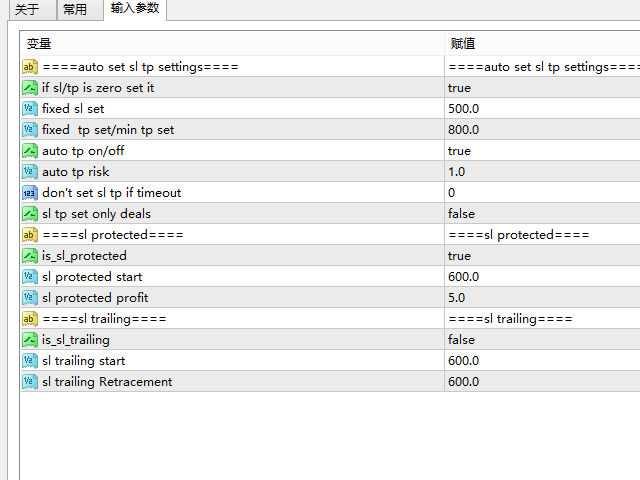640x480 pixels.
Task: Click the integer icon for don't set sl tp if timeout
Action: click(30, 193)
